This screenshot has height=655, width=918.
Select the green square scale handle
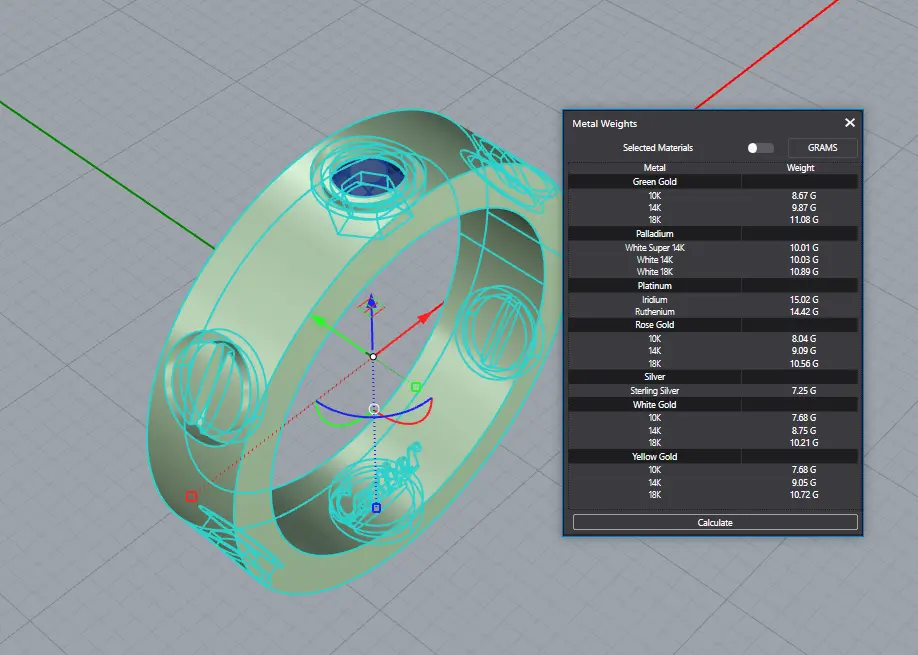point(416,387)
